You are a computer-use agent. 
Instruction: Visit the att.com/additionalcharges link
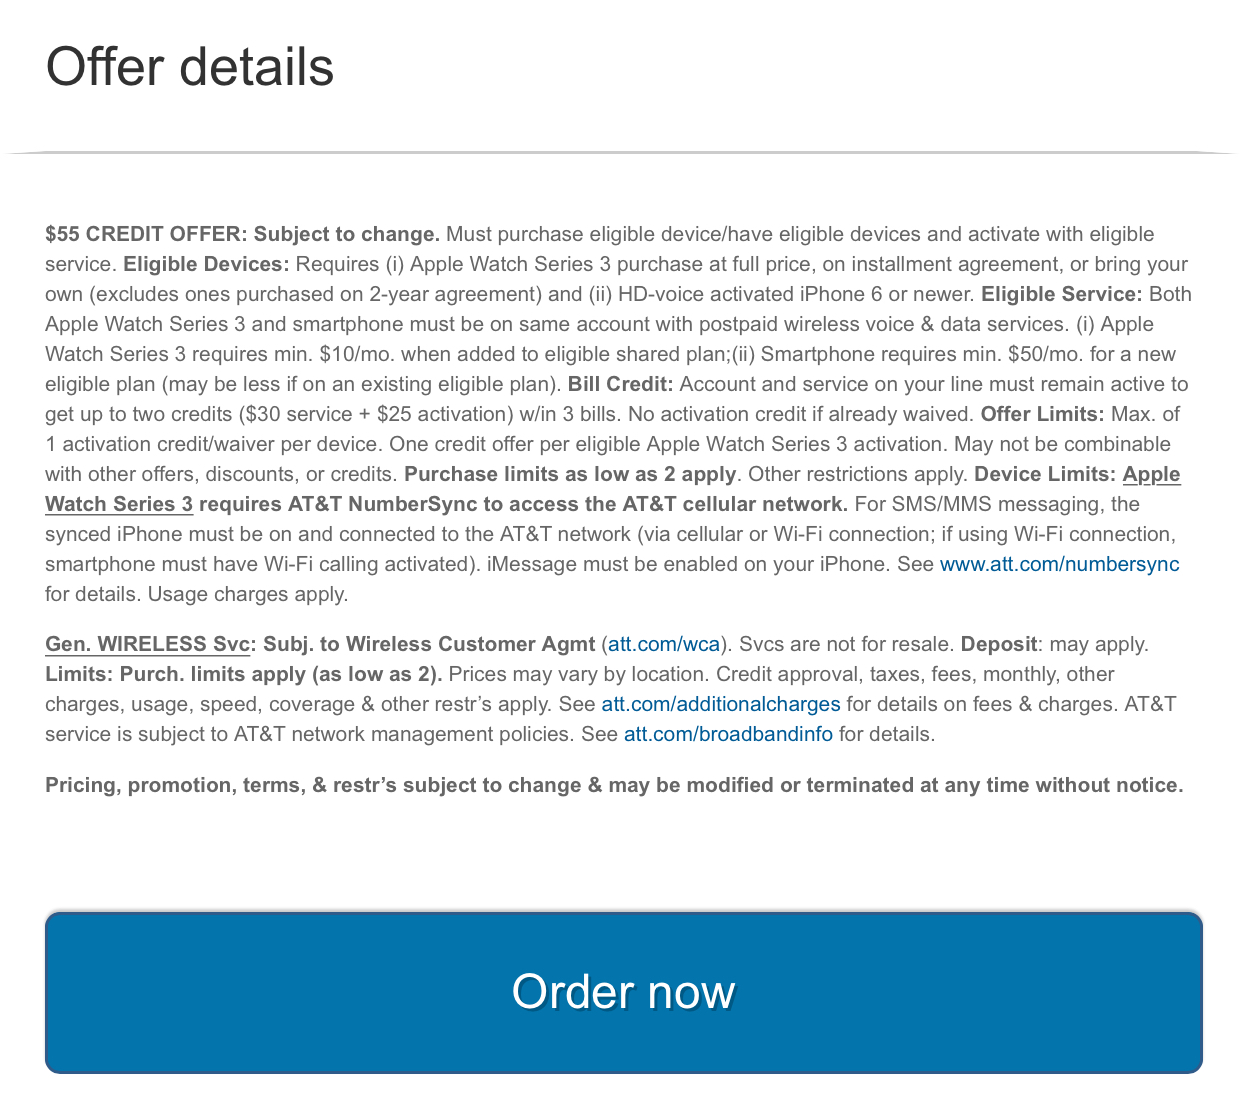pyautogui.click(x=720, y=704)
